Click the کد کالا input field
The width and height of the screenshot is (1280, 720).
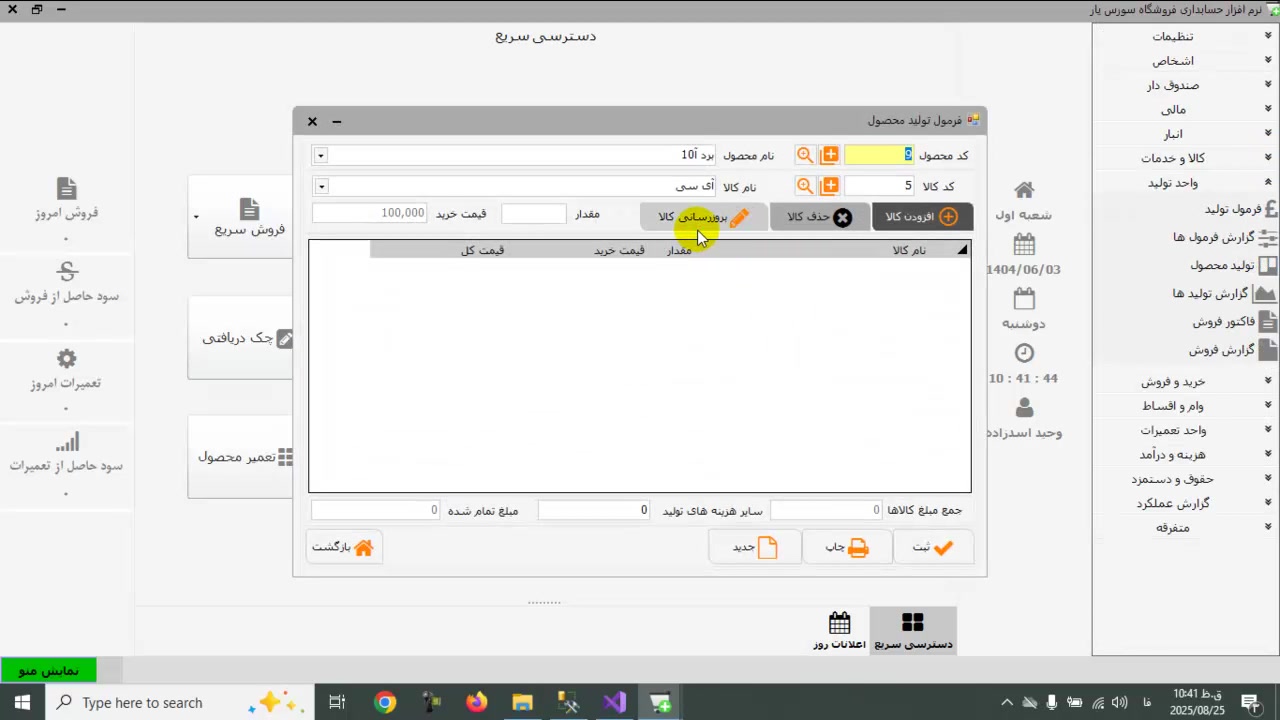click(x=879, y=186)
